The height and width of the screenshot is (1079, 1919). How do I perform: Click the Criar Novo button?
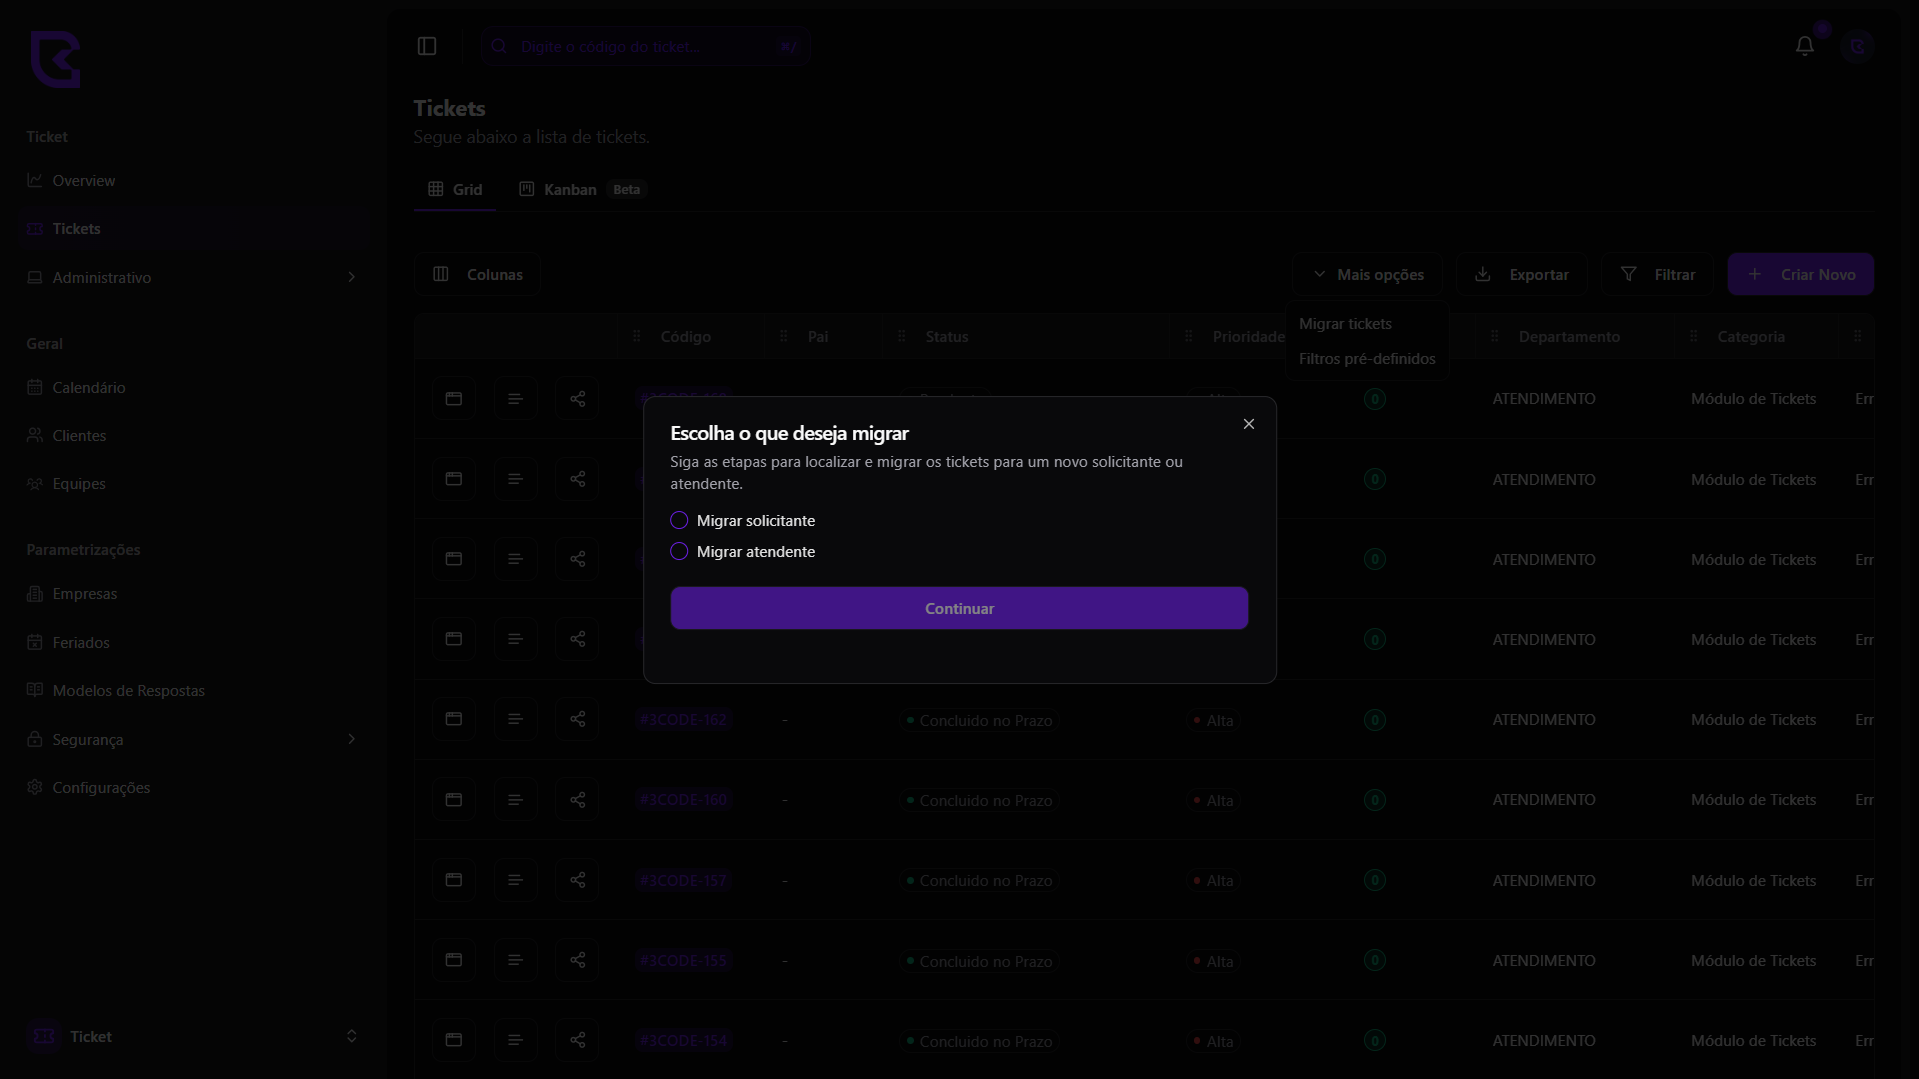click(1800, 274)
